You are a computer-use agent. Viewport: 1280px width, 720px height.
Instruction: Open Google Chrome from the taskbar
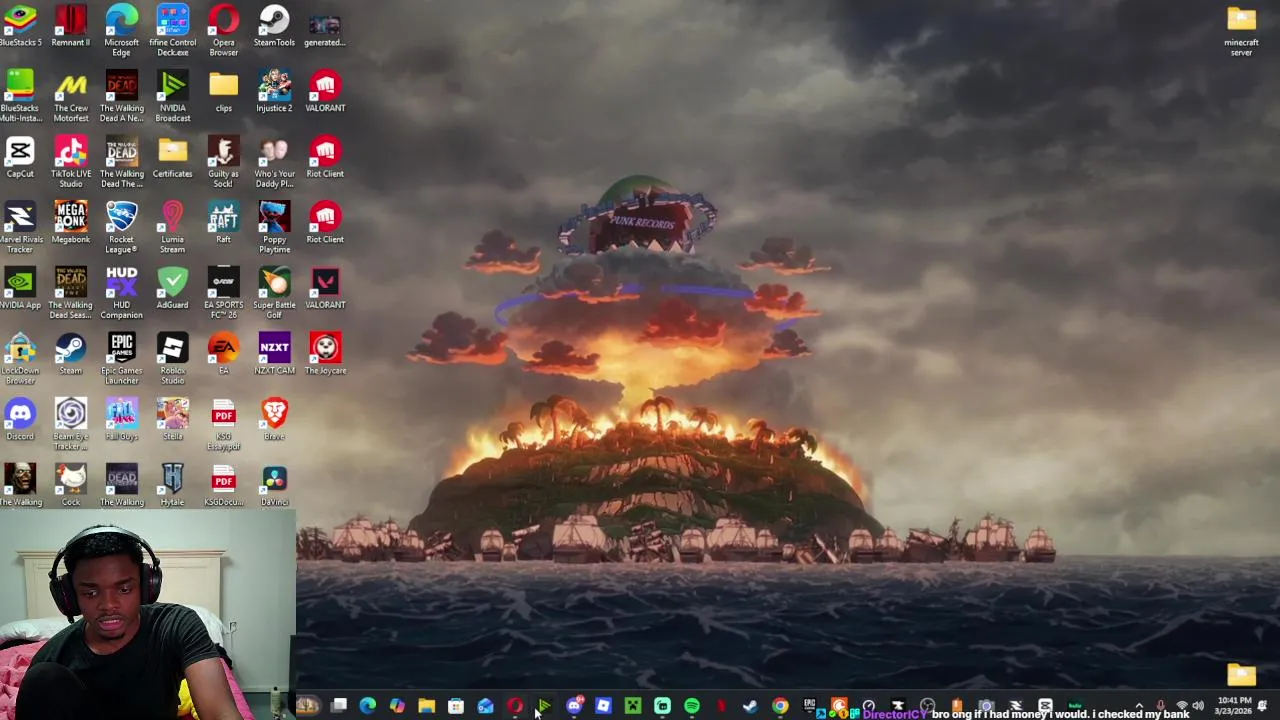(780, 707)
